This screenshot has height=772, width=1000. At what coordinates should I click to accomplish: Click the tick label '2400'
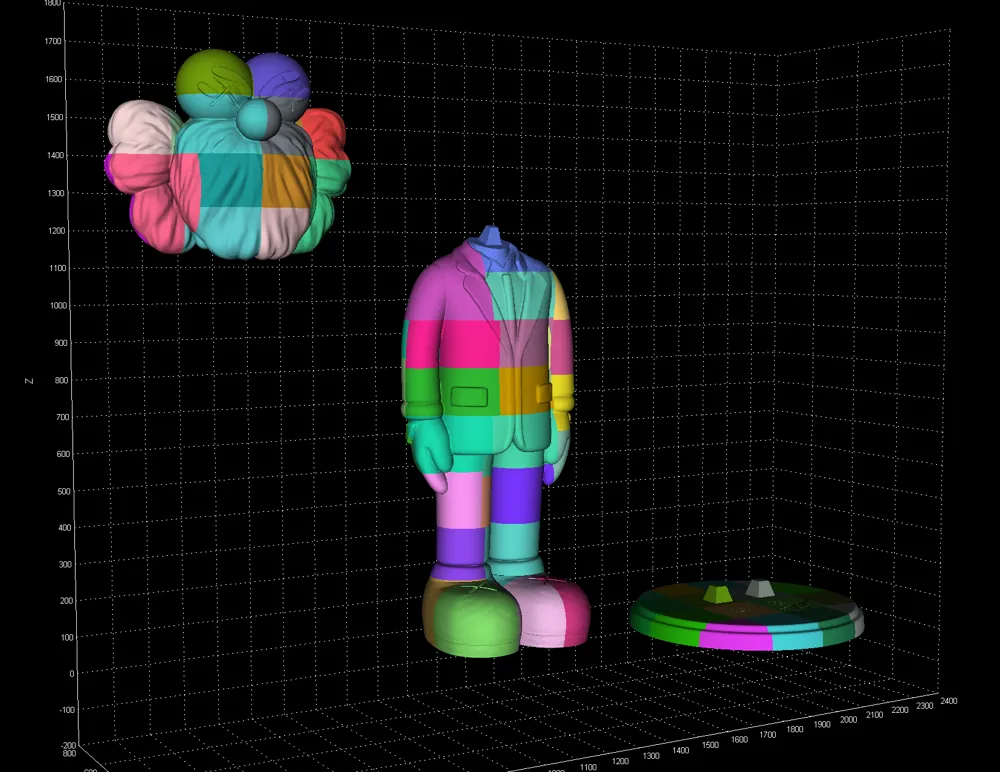pyautogui.click(x=948, y=701)
